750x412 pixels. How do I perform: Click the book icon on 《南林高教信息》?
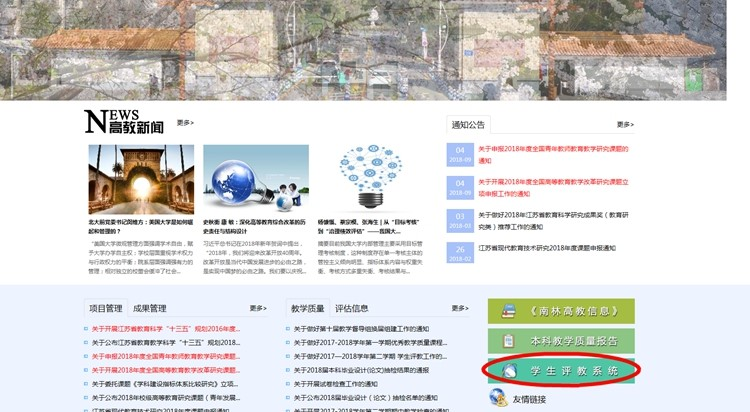[508, 312]
